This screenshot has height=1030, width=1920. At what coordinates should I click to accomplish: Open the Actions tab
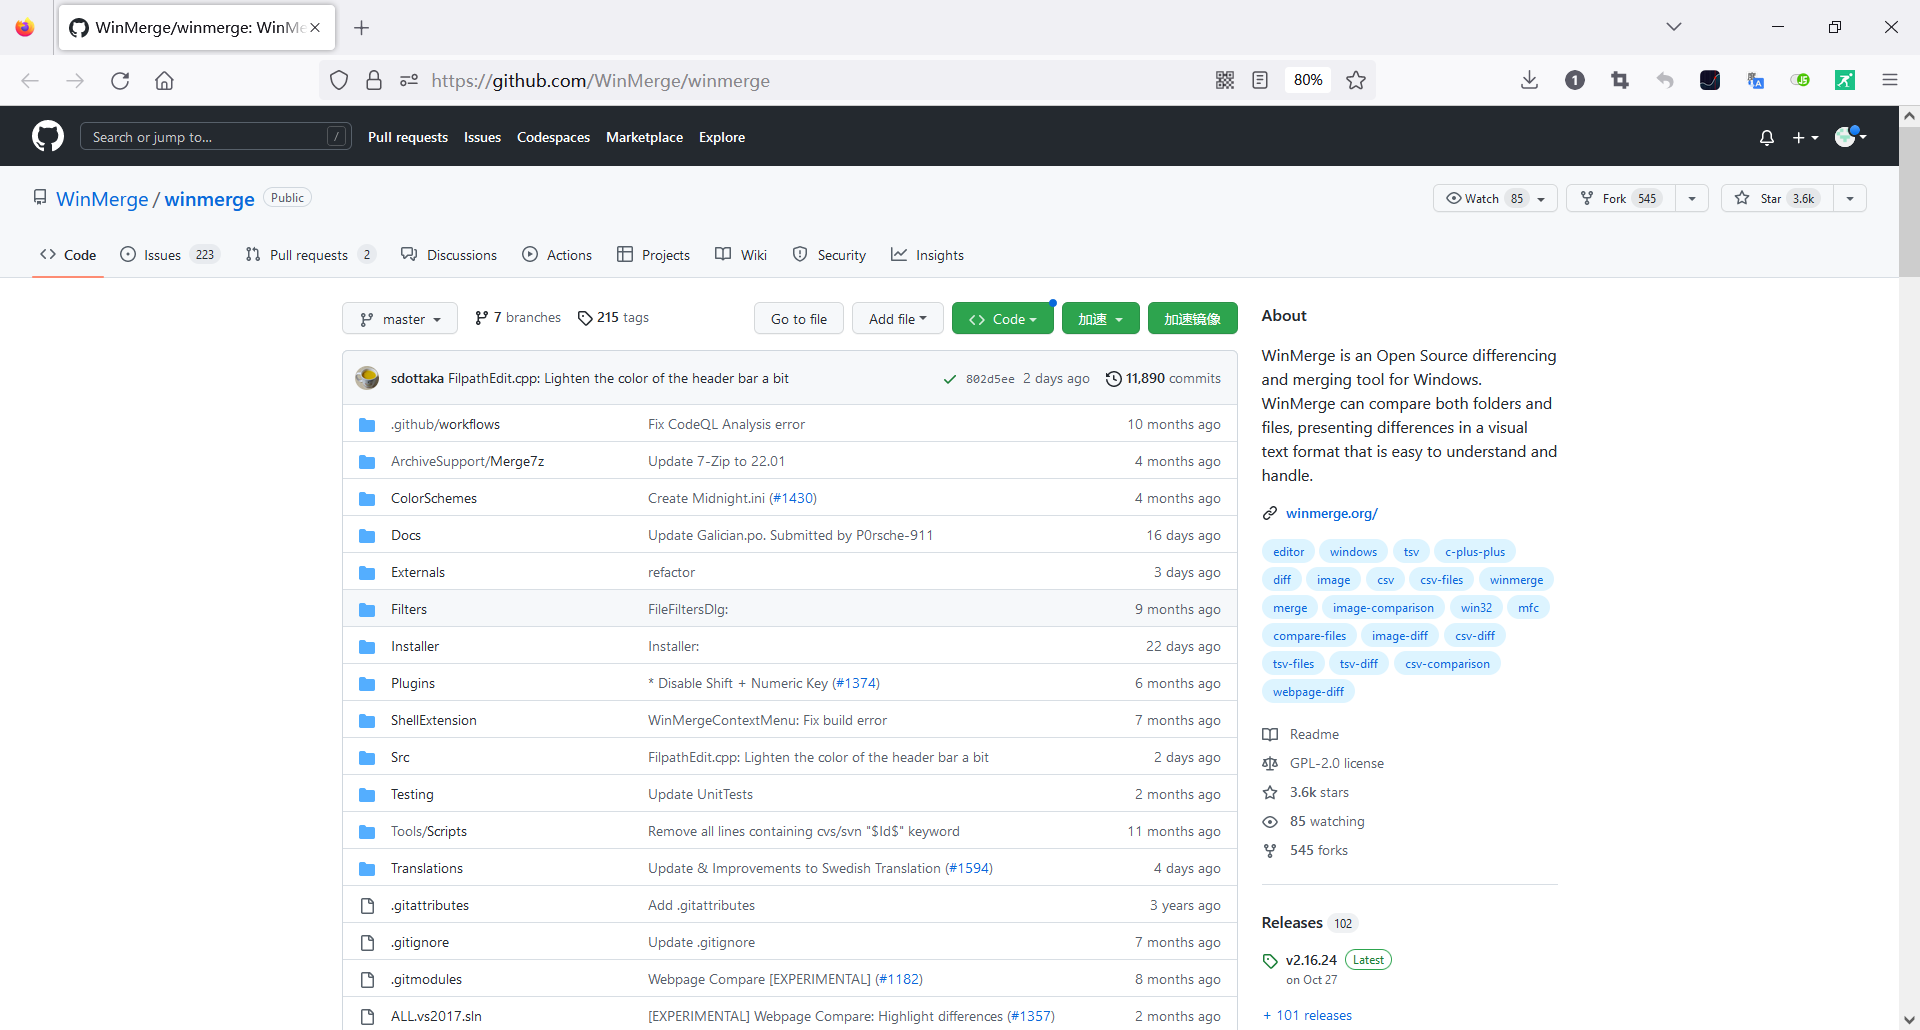pos(557,255)
